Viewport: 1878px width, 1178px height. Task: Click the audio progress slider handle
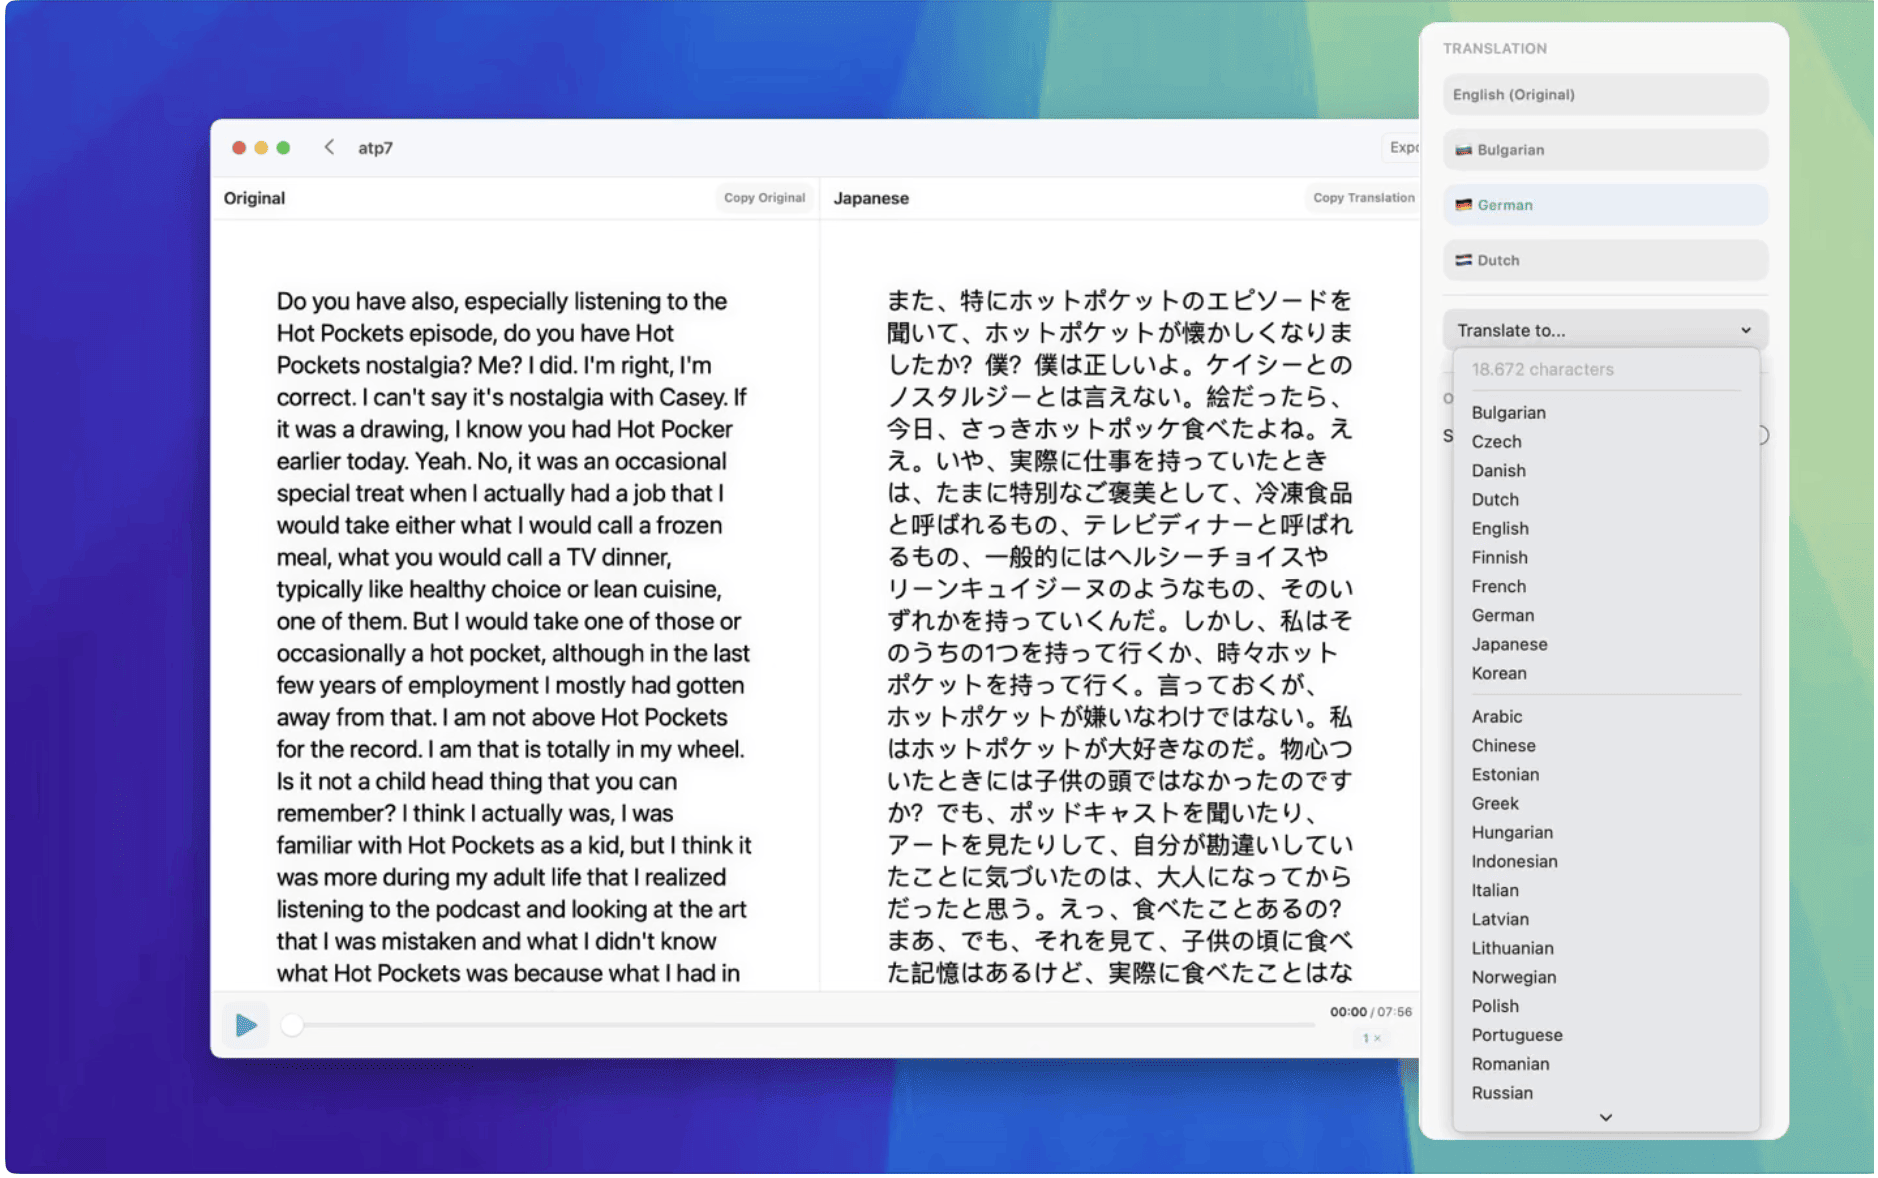[292, 1024]
